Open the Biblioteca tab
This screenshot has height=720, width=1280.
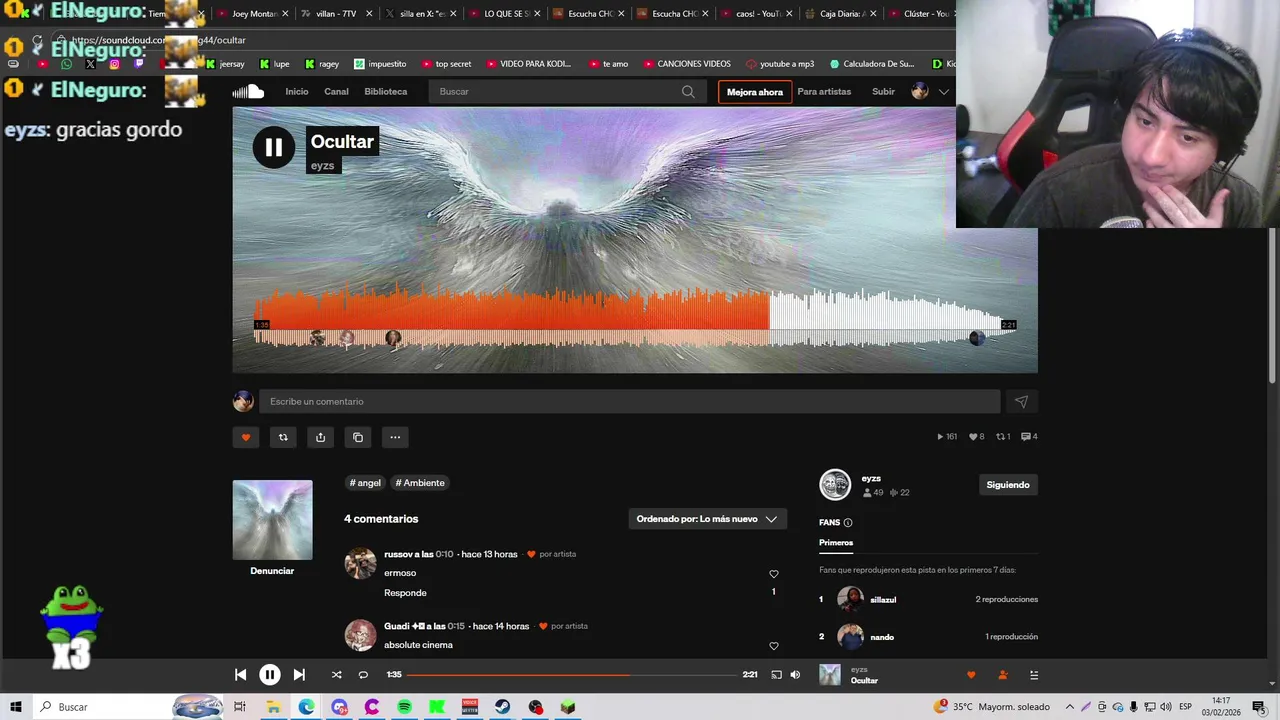(x=386, y=92)
